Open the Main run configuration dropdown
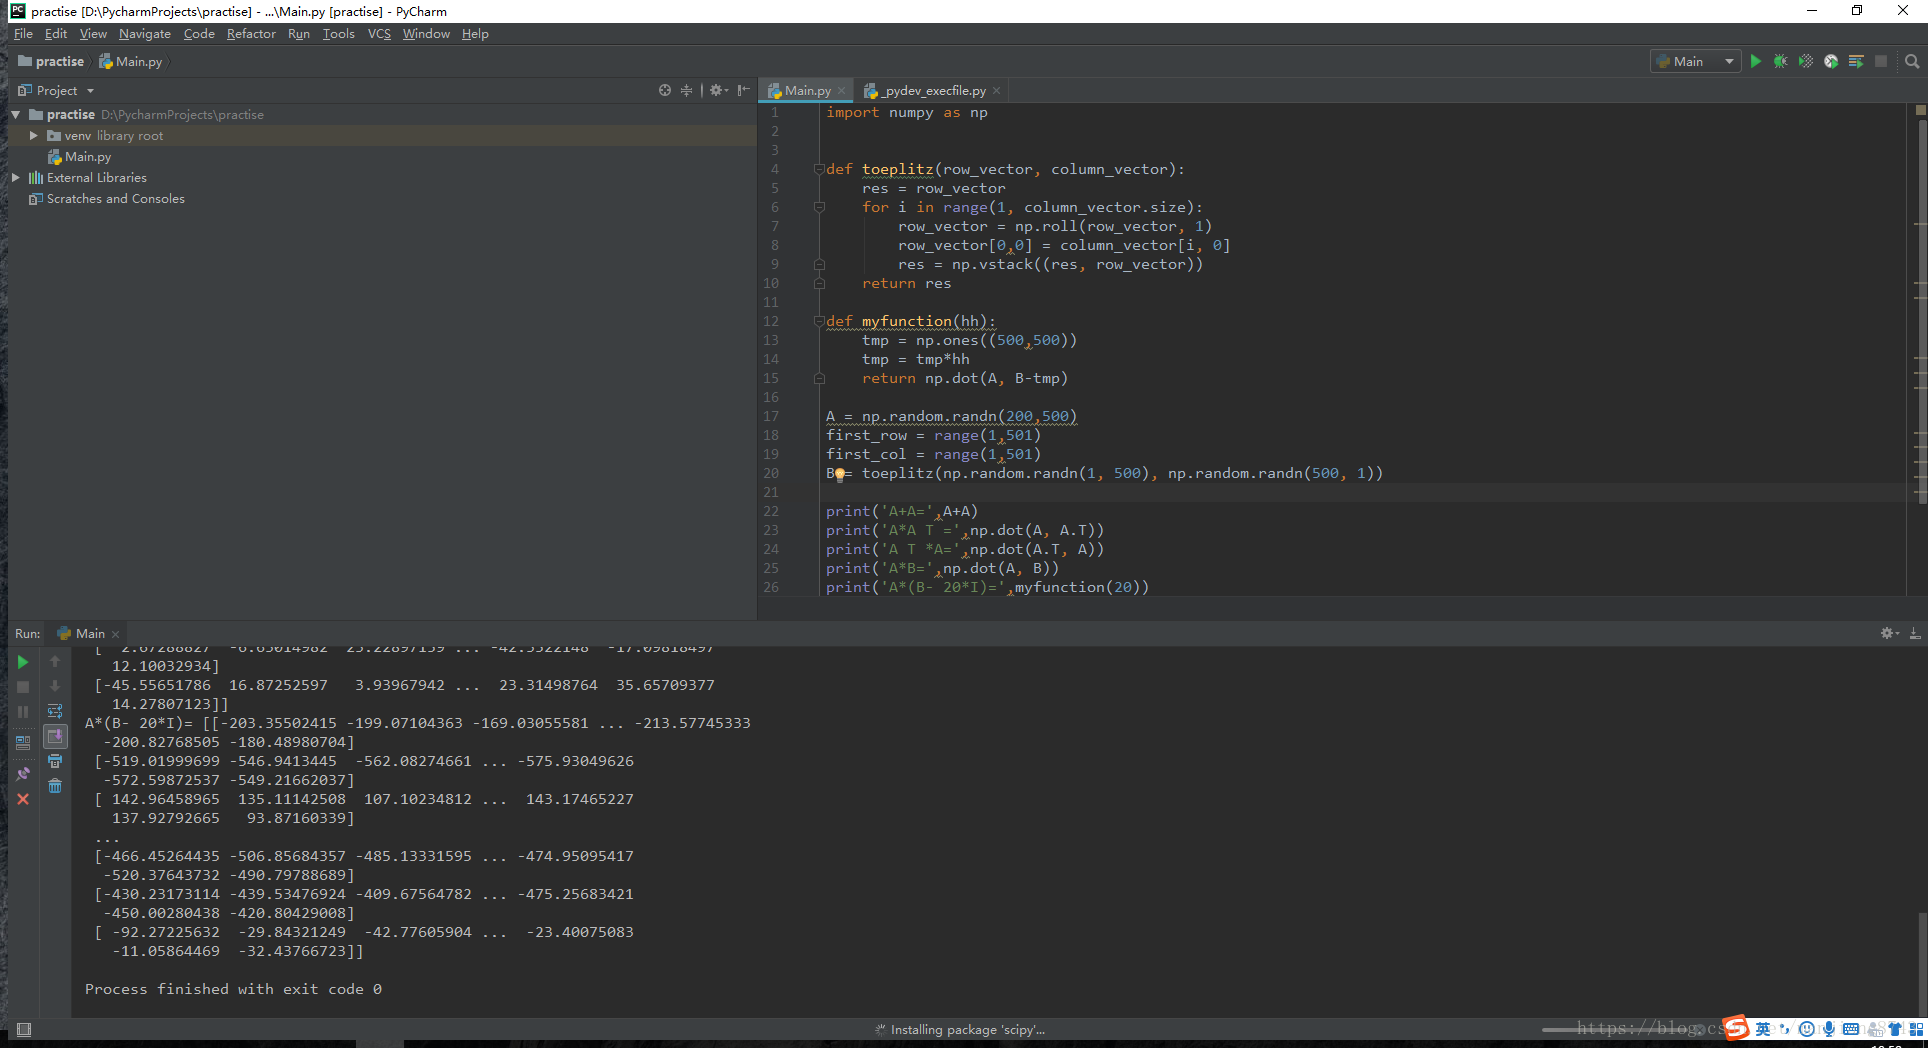The width and height of the screenshot is (1928, 1048). [1696, 61]
